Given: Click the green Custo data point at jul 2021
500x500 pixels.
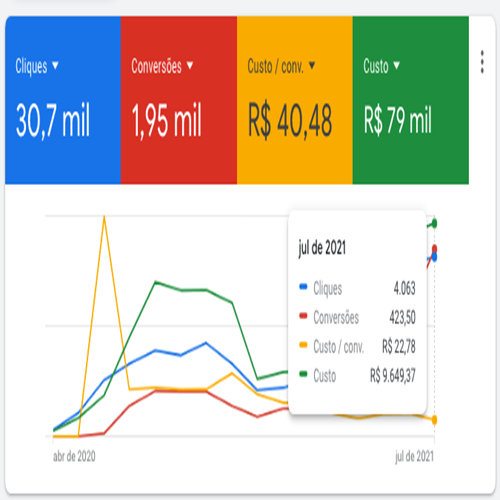Looking at the screenshot, I should [x=434, y=223].
